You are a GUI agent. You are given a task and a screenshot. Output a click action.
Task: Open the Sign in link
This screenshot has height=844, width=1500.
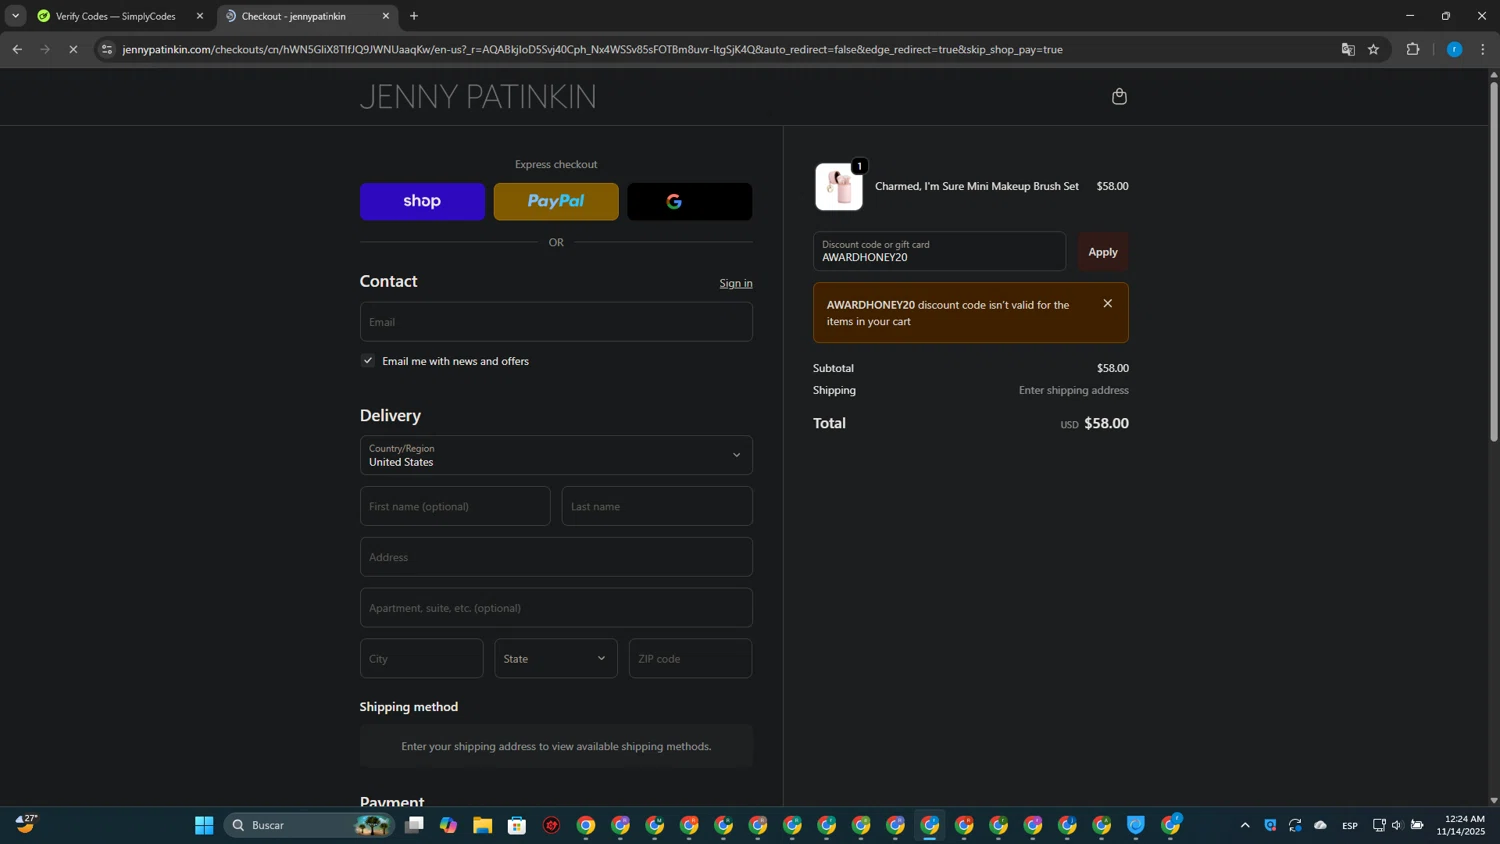736,283
